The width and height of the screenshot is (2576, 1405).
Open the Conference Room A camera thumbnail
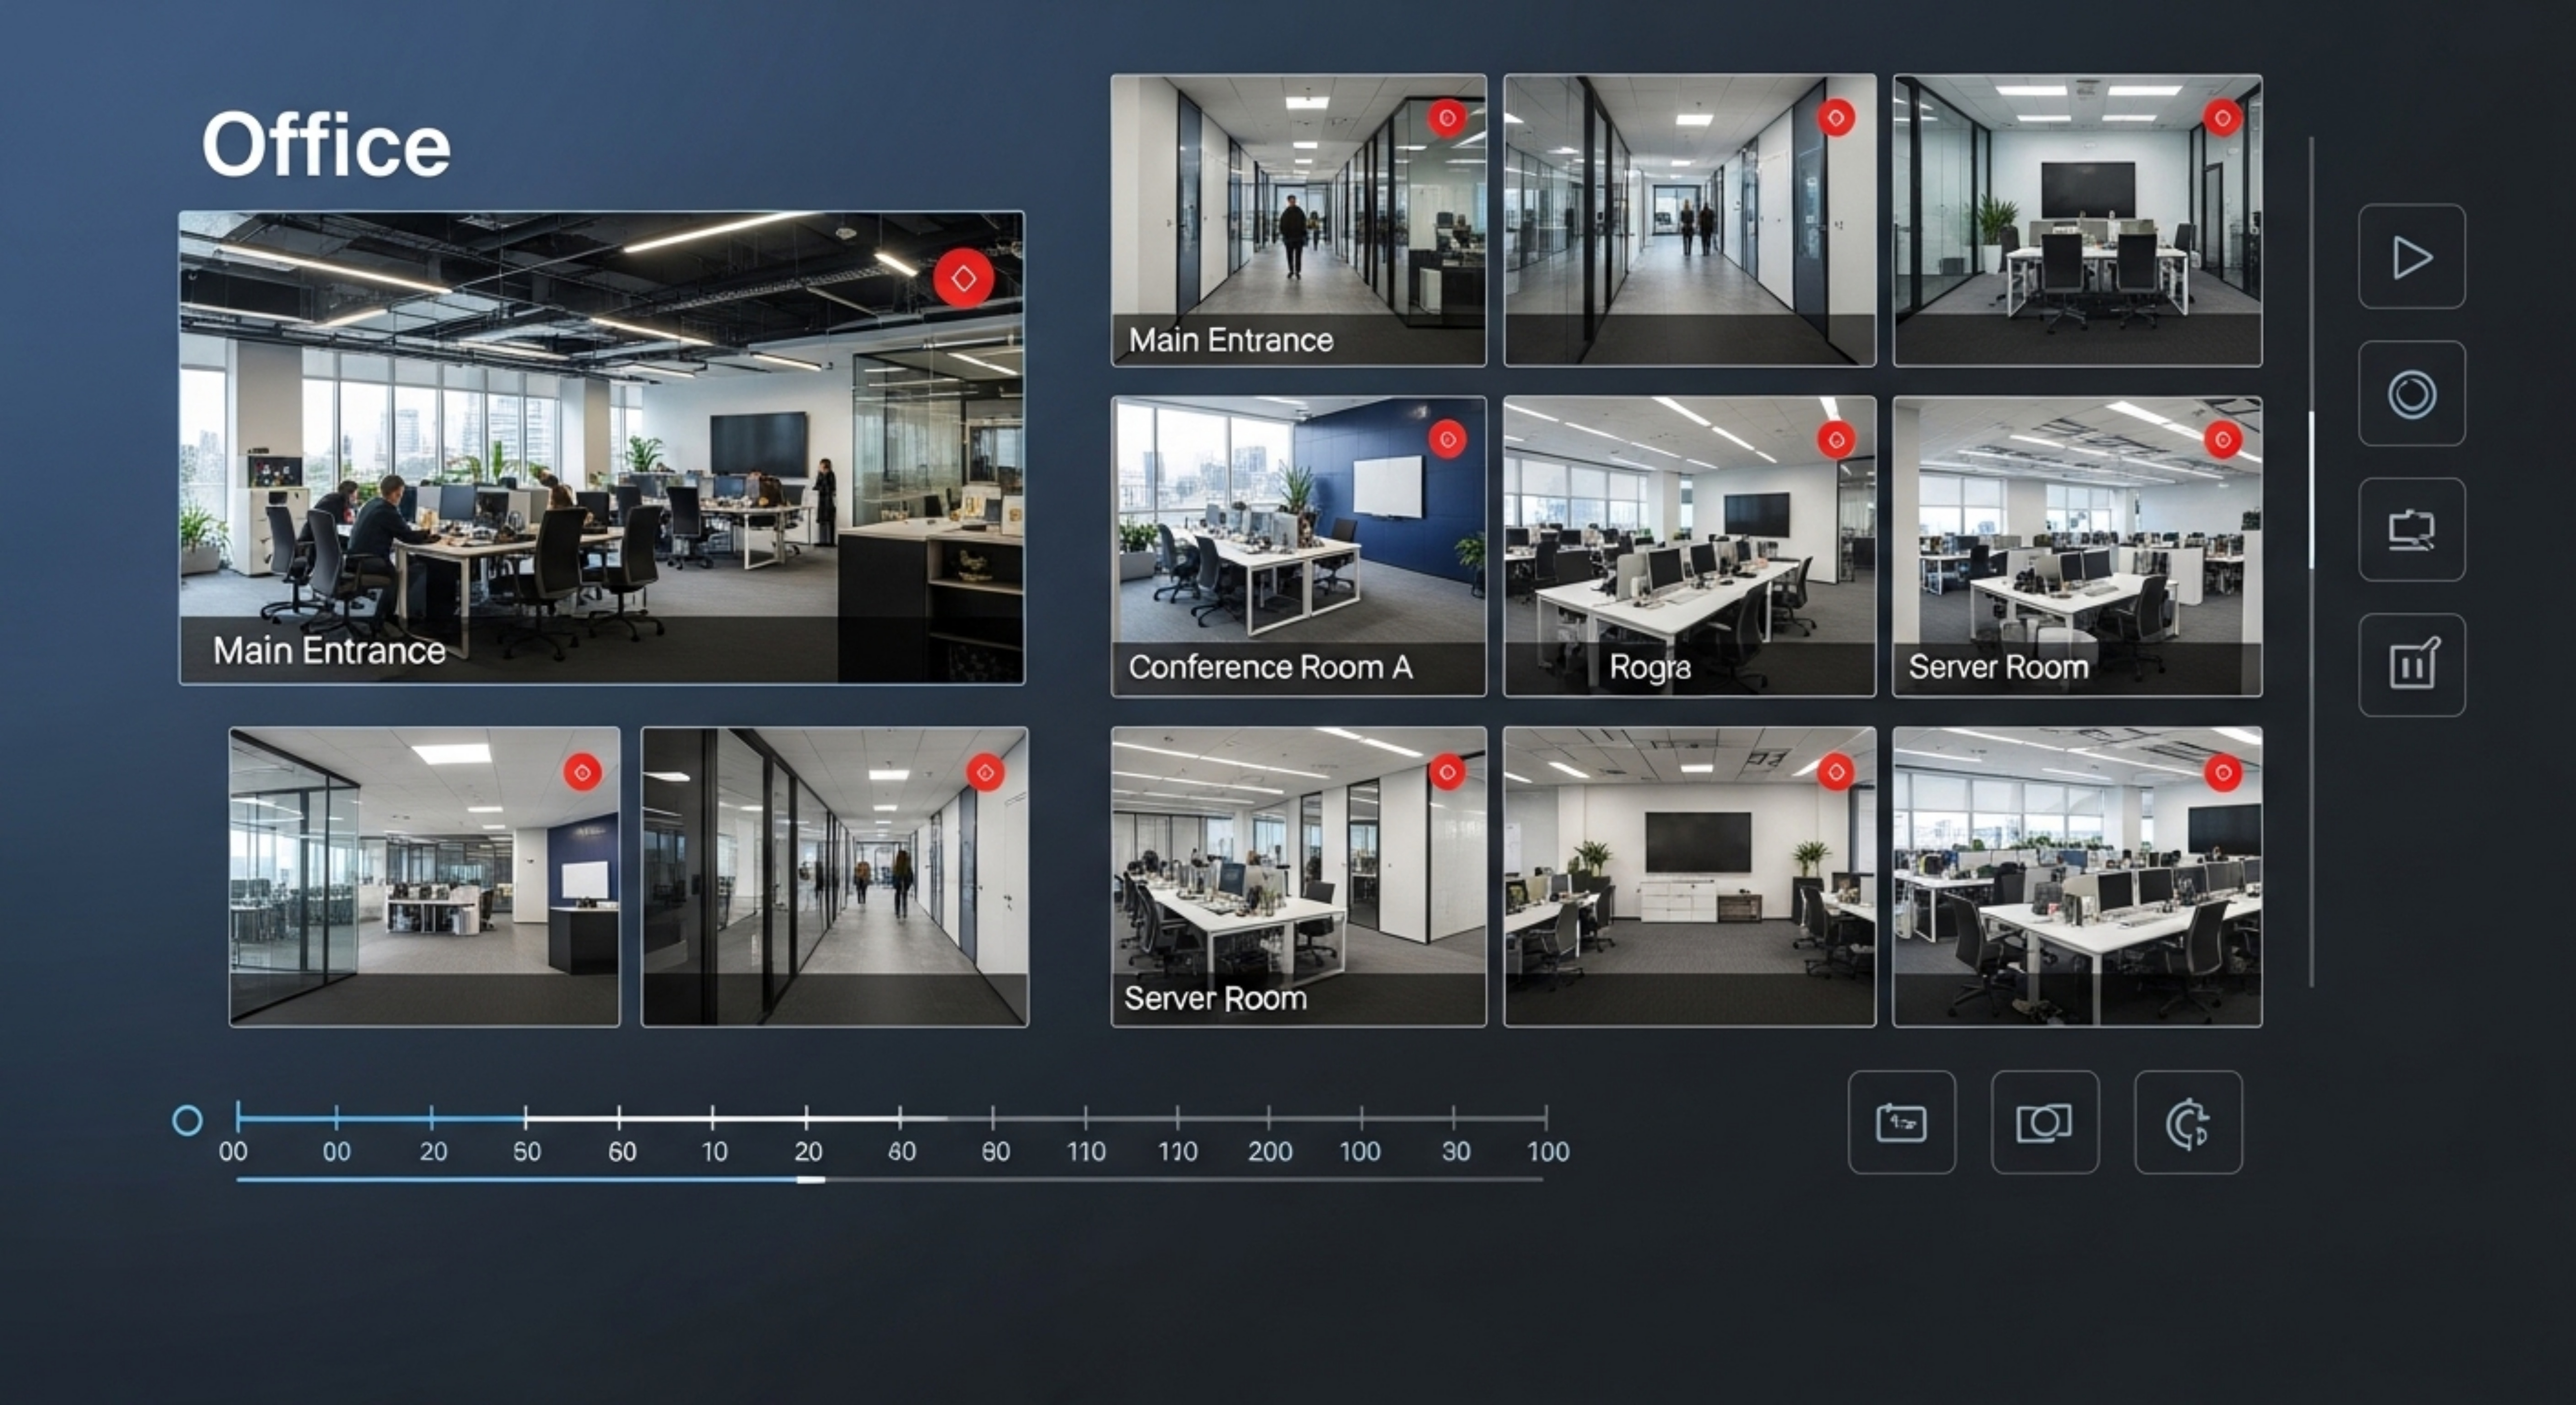[x=1298, y=546]
